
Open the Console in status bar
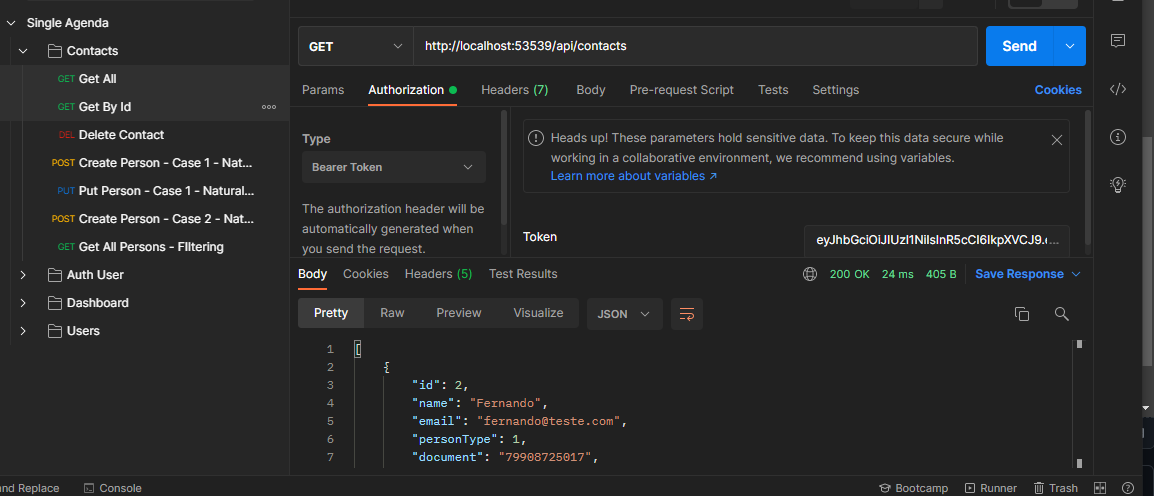(x=113, y=488)
